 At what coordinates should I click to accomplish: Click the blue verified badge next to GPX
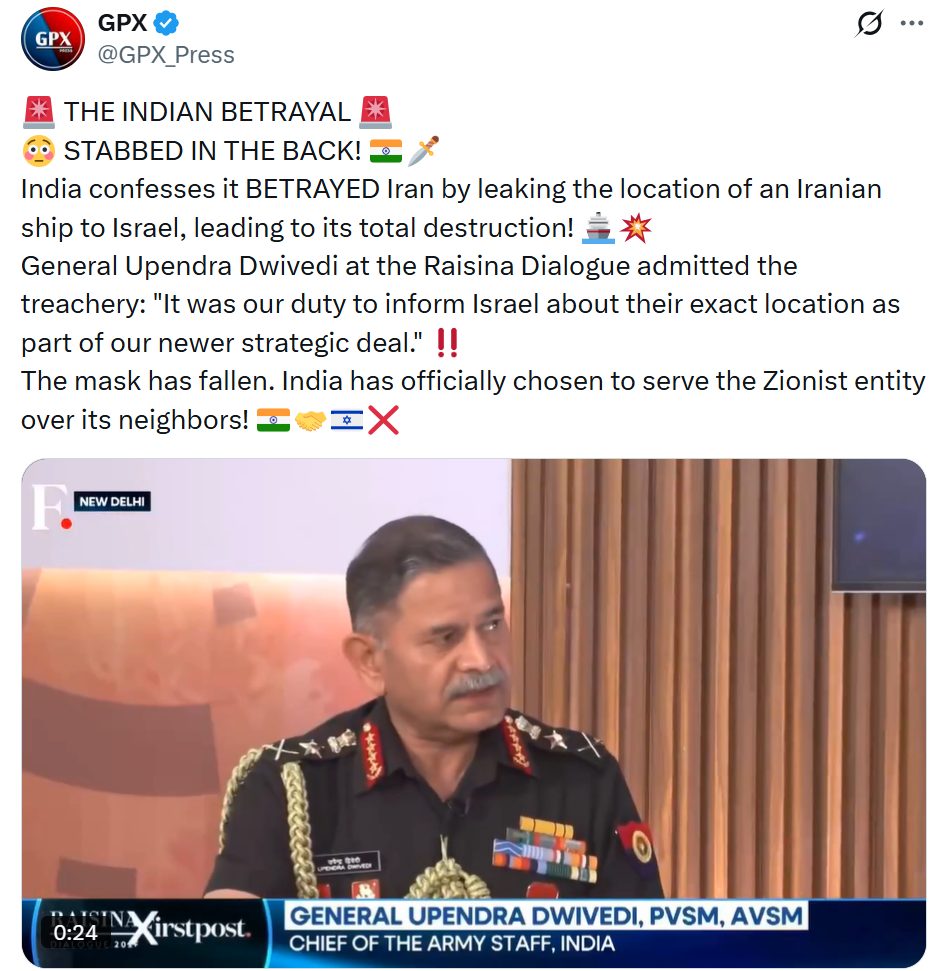tap(166, 24)
